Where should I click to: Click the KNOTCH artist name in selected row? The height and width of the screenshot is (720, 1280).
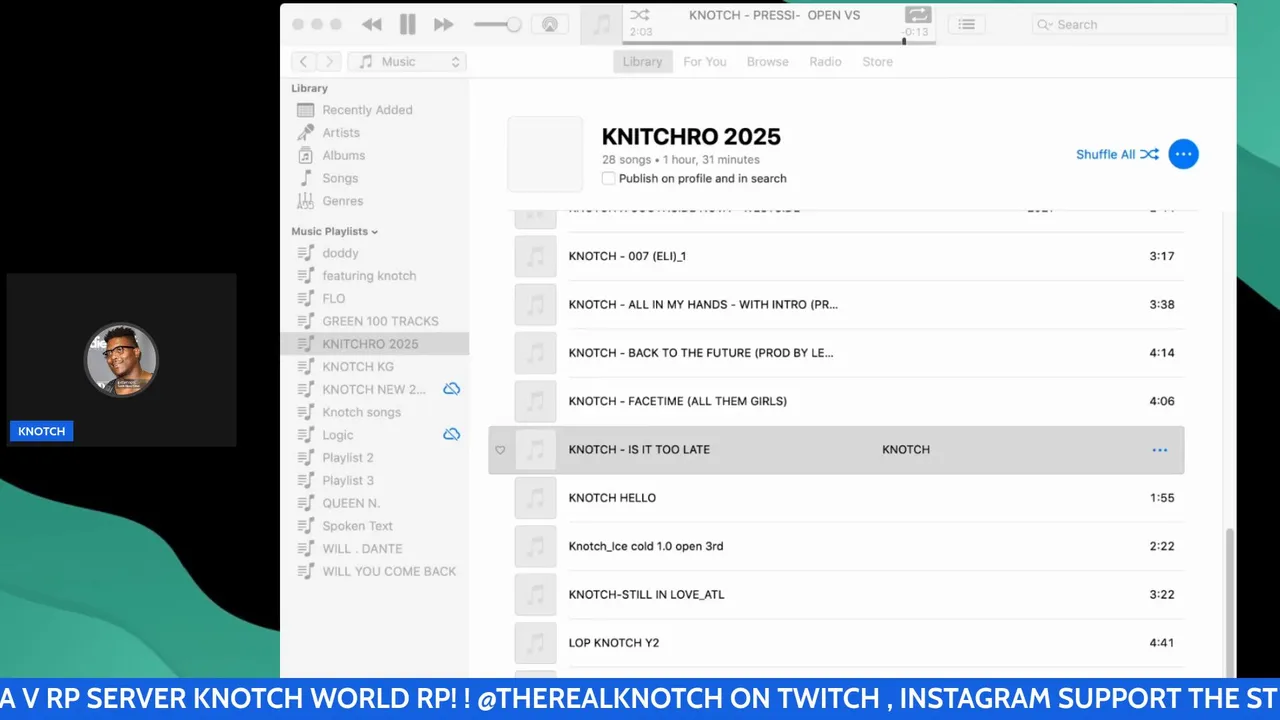click(906, 450)
